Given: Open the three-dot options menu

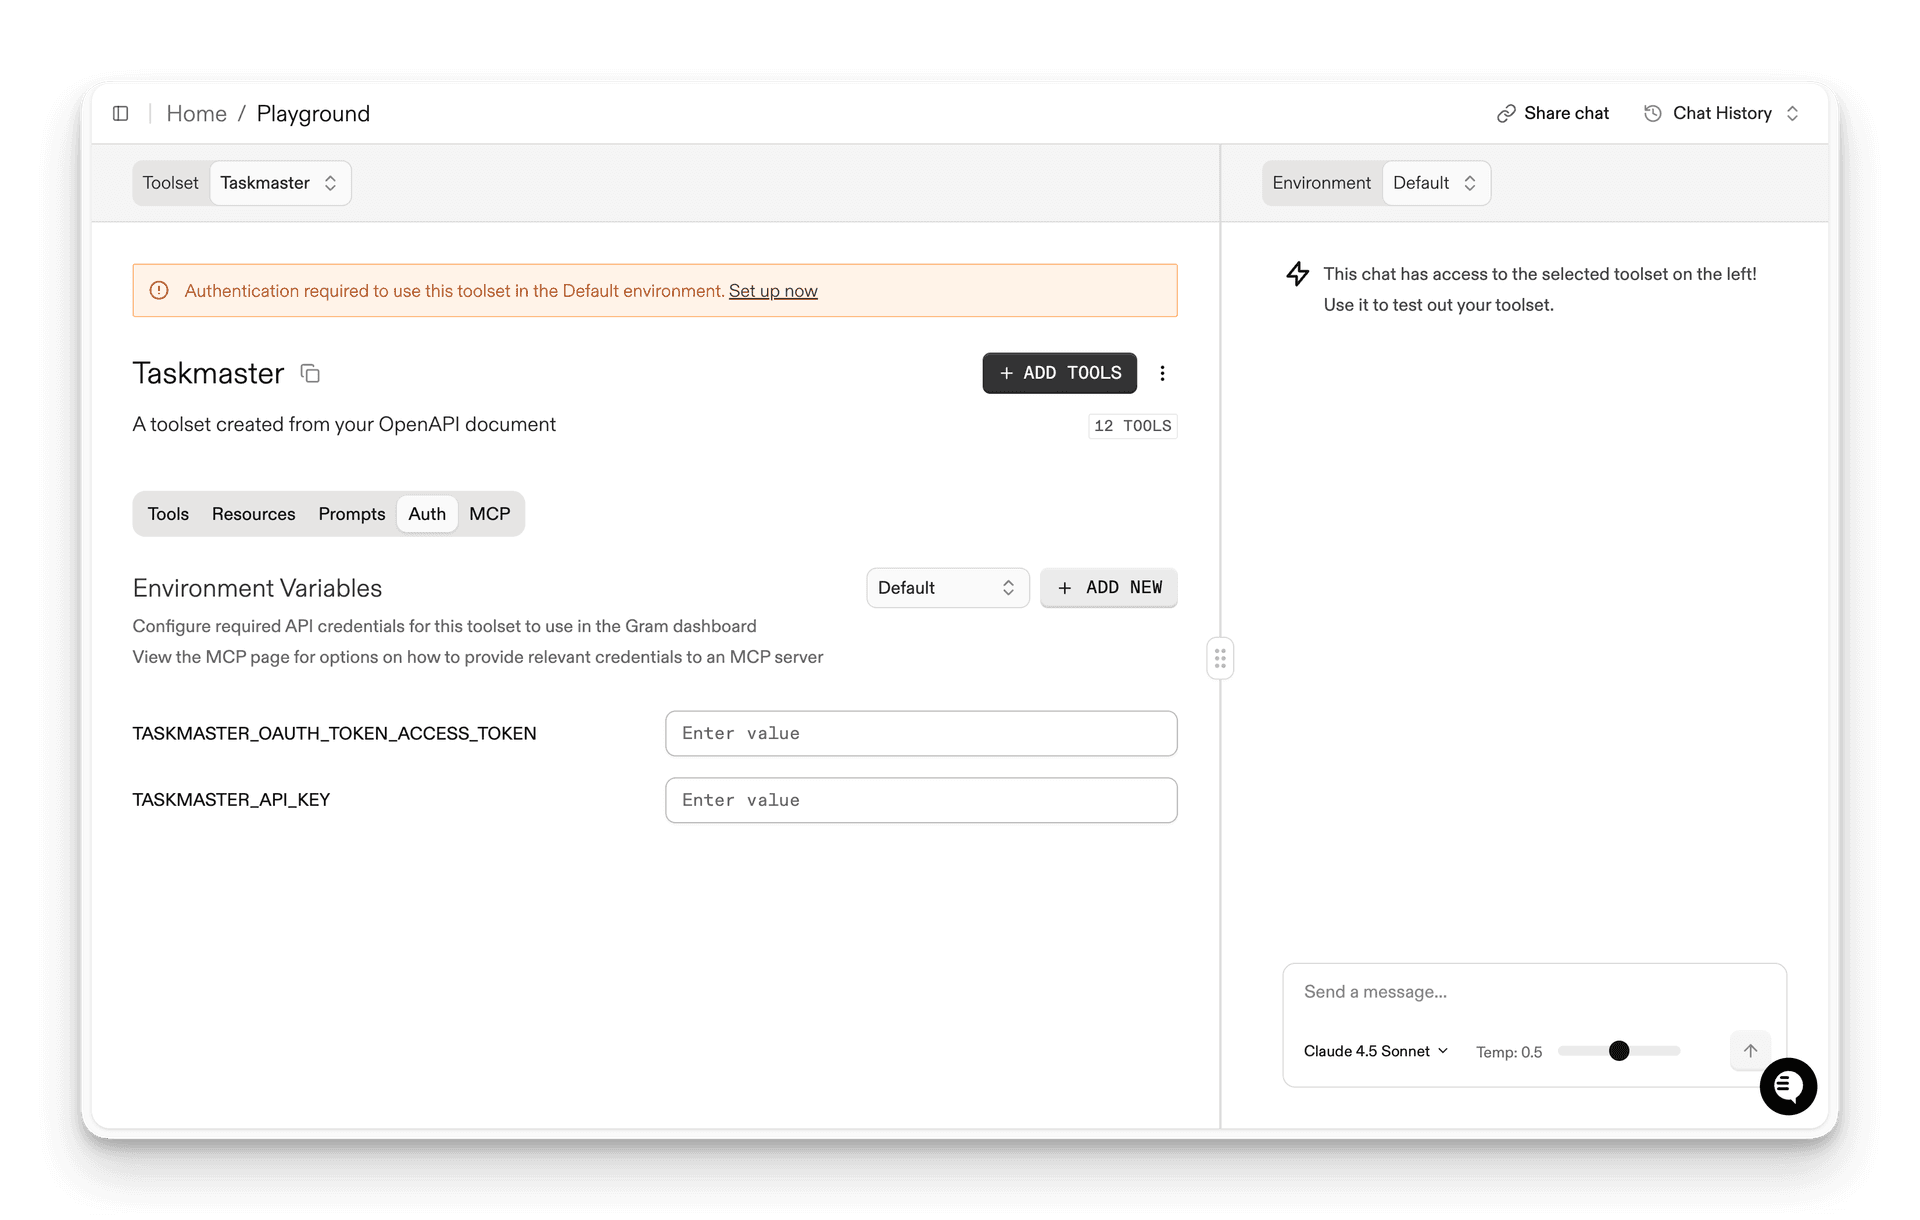Looking at the screenshot, I should [x=1162, y=373].
